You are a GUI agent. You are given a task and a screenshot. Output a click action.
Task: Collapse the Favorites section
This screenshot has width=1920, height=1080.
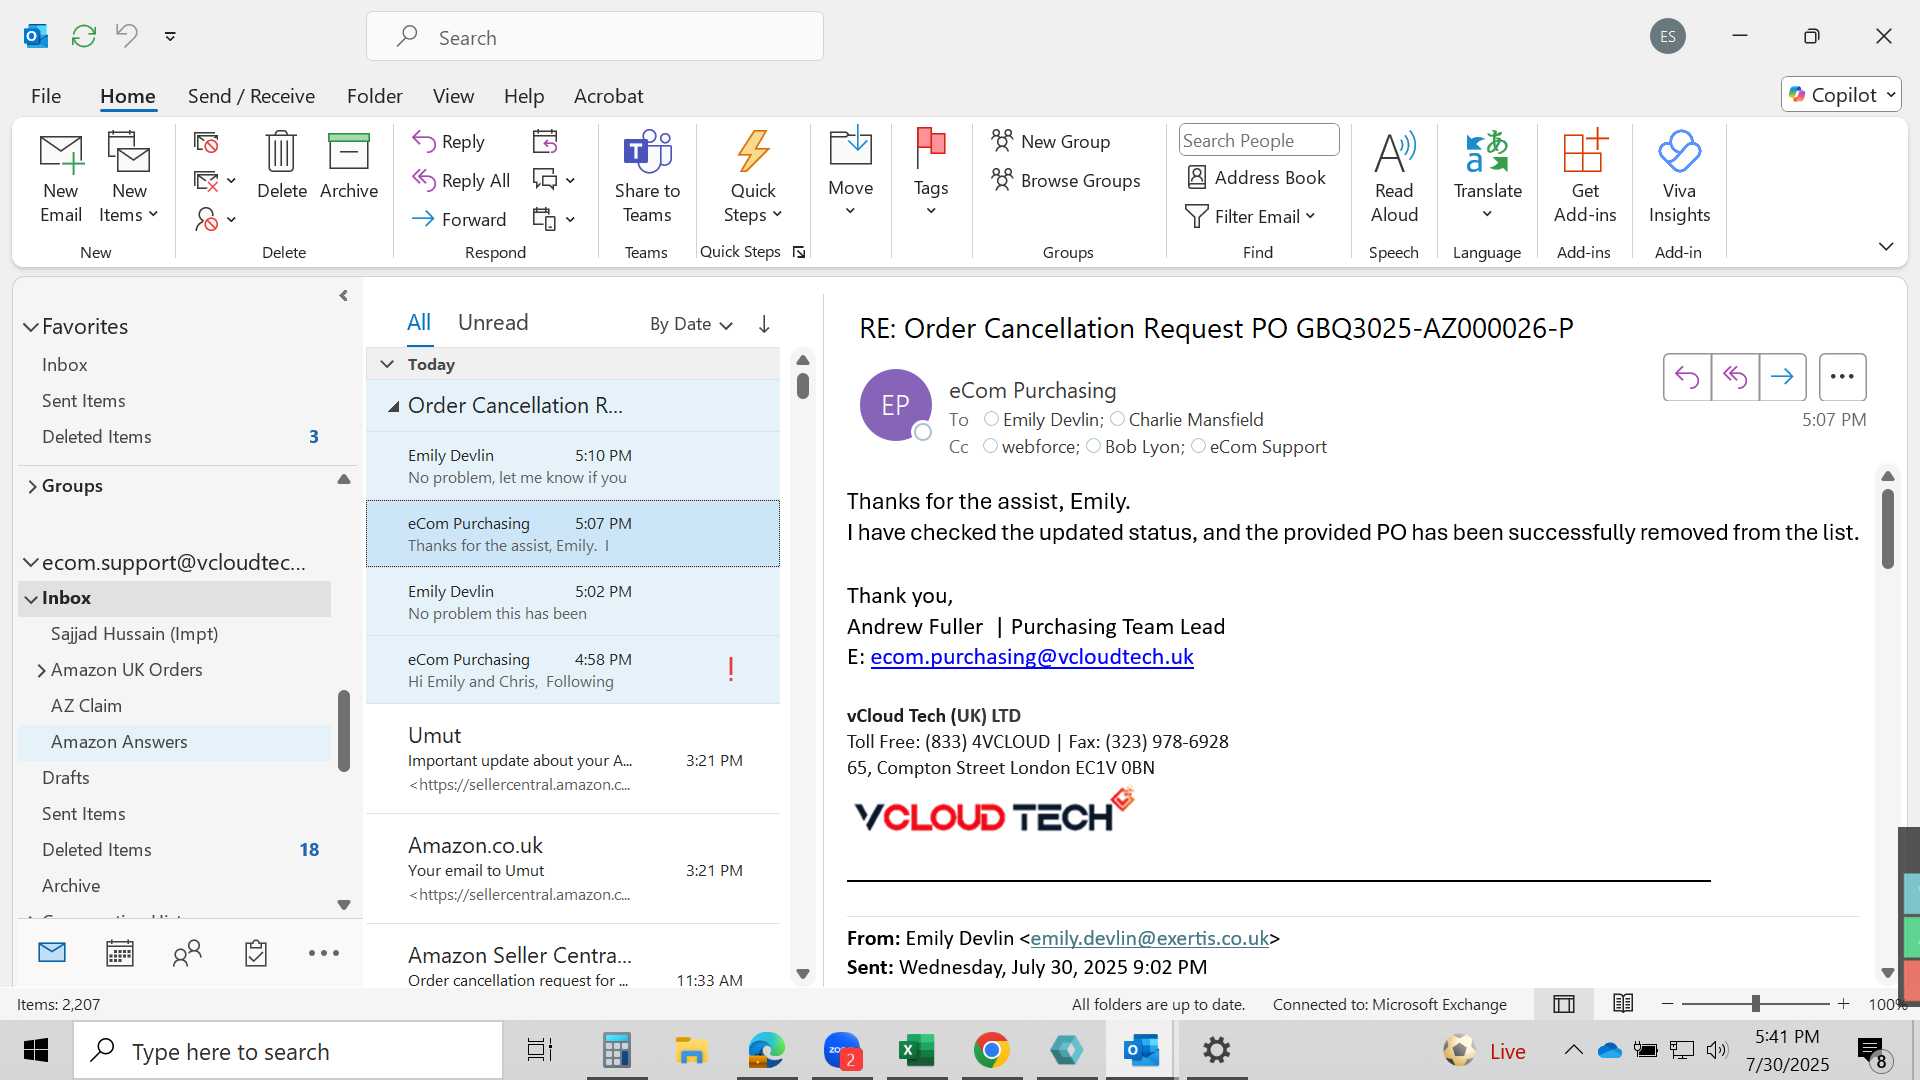pyautogui.click(x=31, y=327)
